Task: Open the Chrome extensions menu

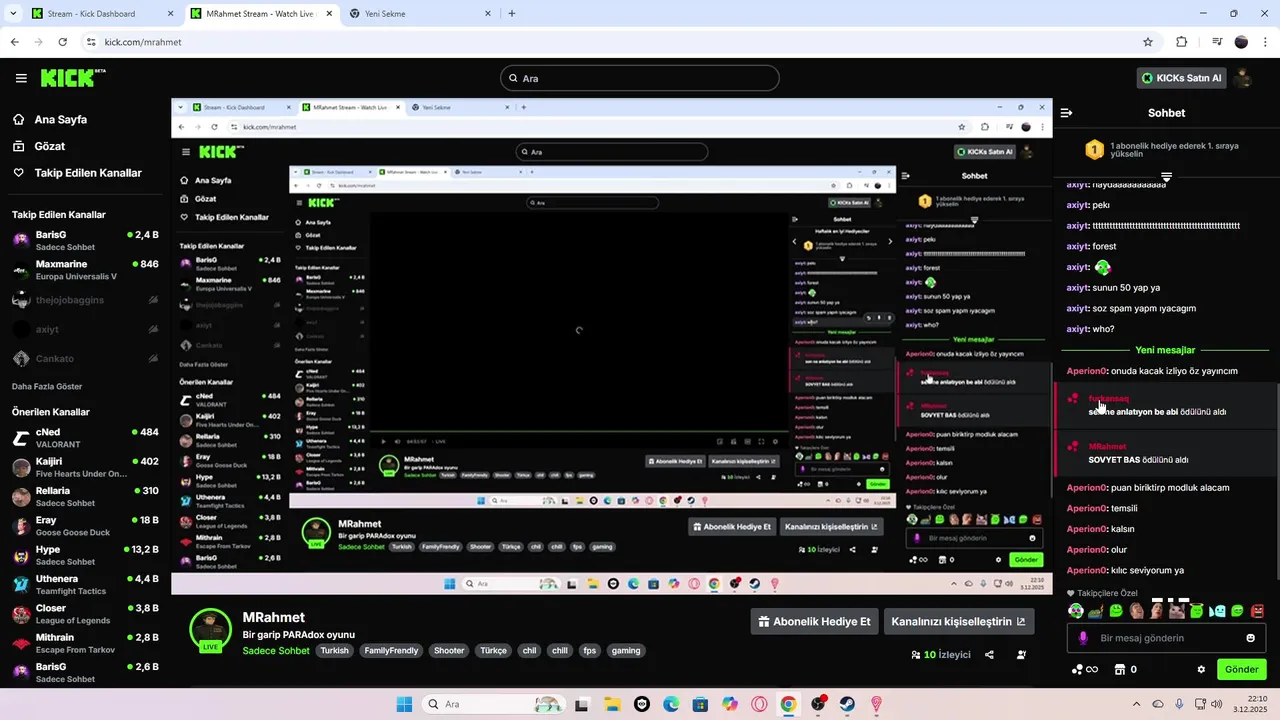Action: click(1181, 42)
